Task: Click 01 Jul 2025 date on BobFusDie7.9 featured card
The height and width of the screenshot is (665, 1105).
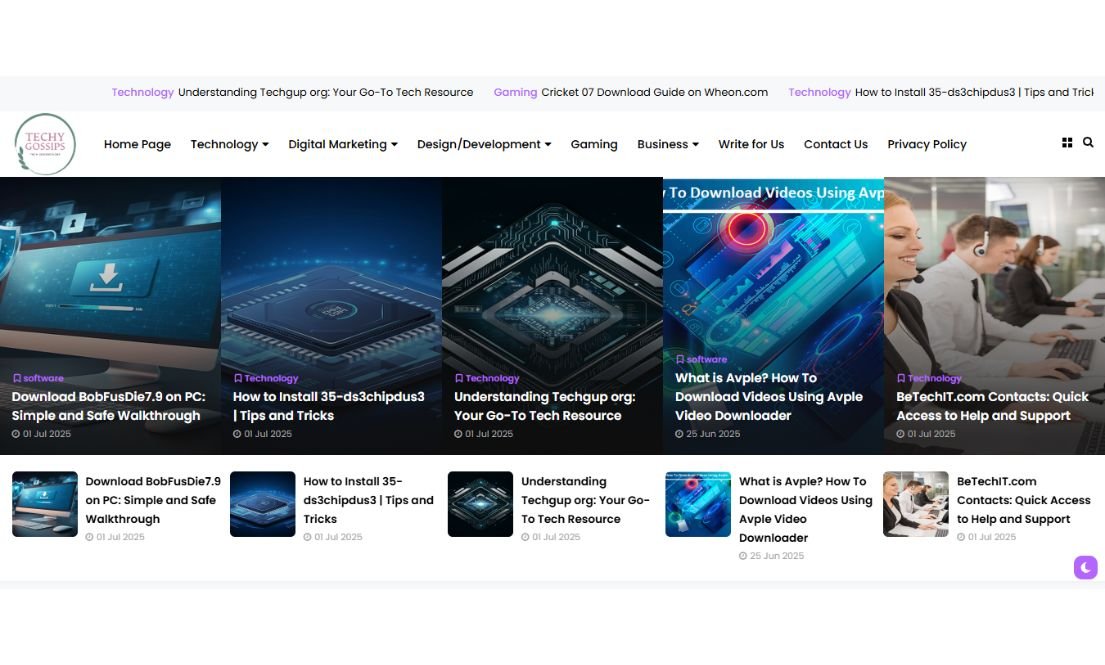Action: pos(42,434)
